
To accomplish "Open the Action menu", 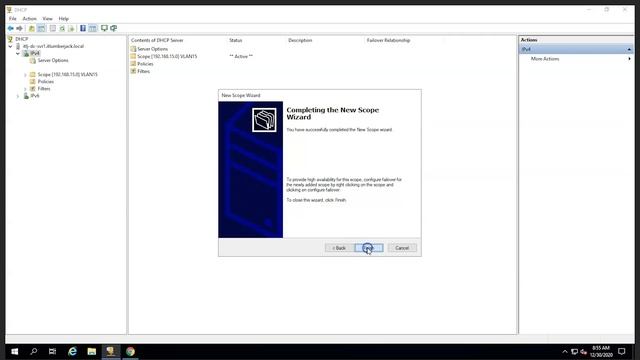I will 29,19.
